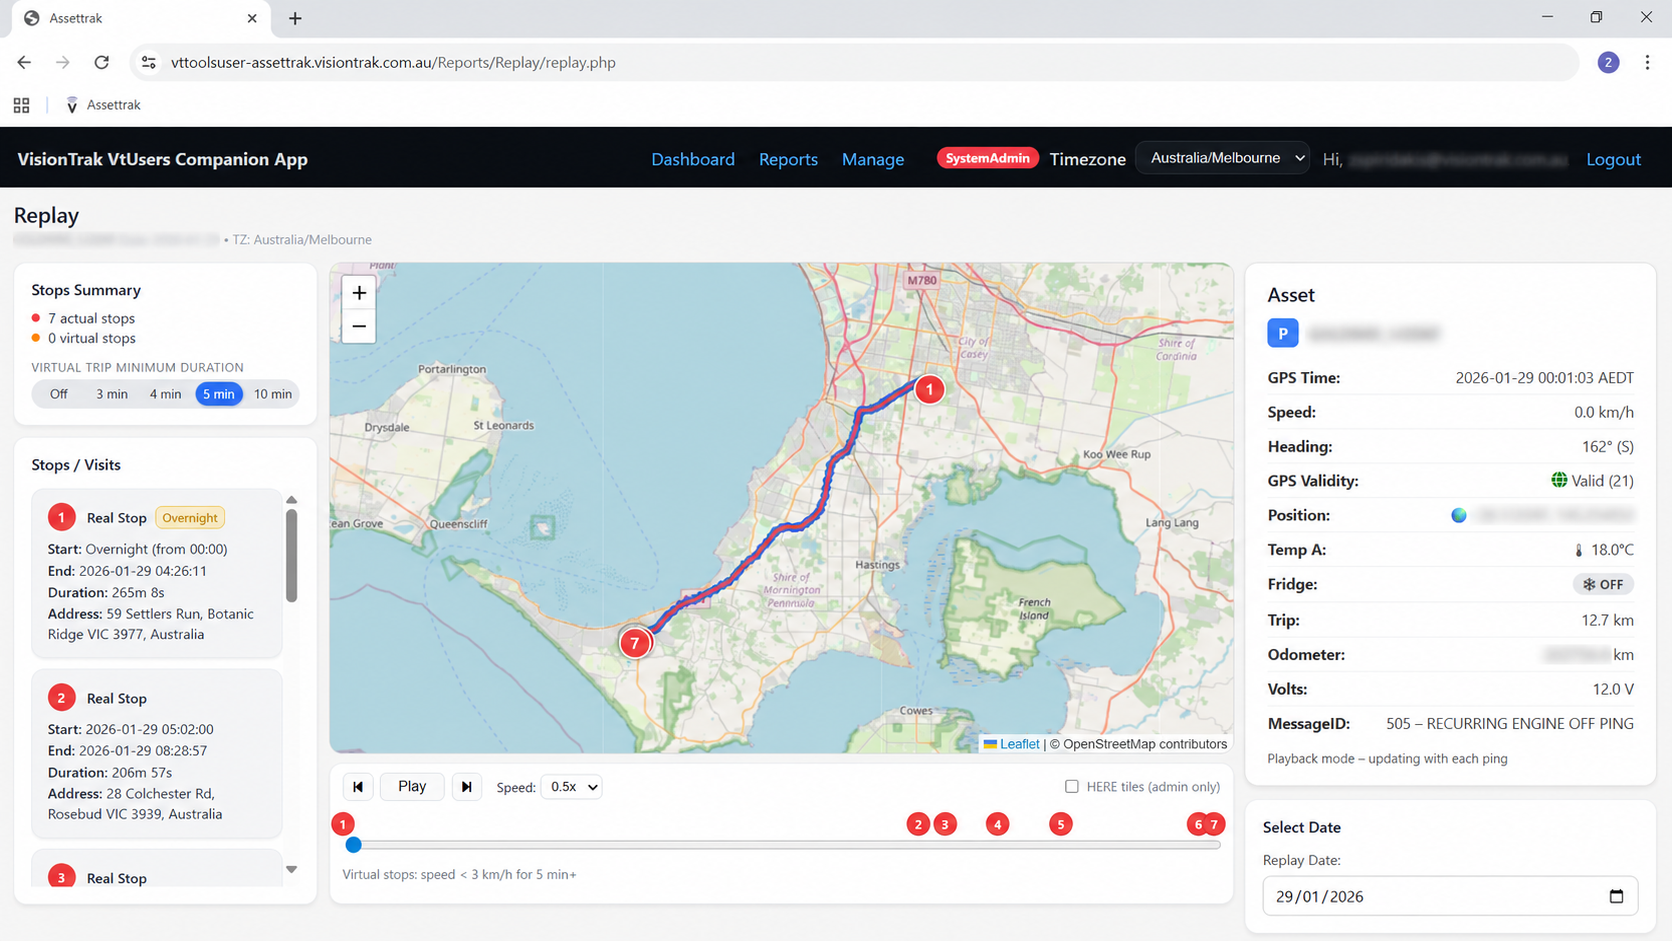Screen dimensions: 1672x941
Task: Set virtual trip duration to Off
Action: tap(59, 394)
